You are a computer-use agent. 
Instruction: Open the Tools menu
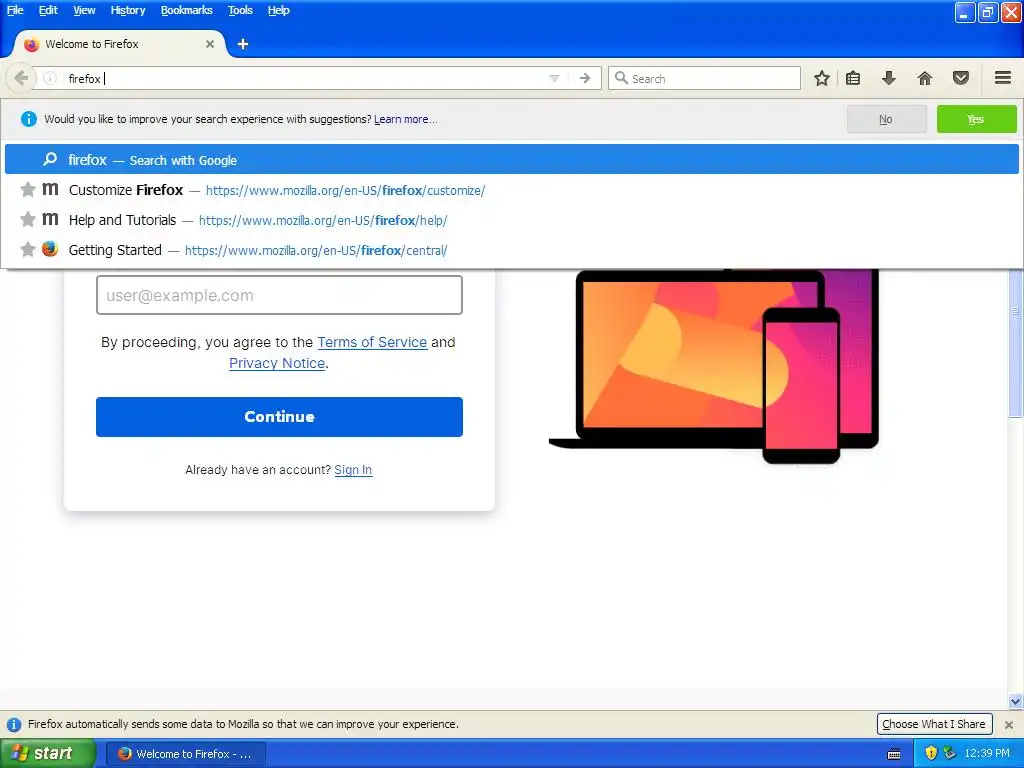click(x=240, y=10)
